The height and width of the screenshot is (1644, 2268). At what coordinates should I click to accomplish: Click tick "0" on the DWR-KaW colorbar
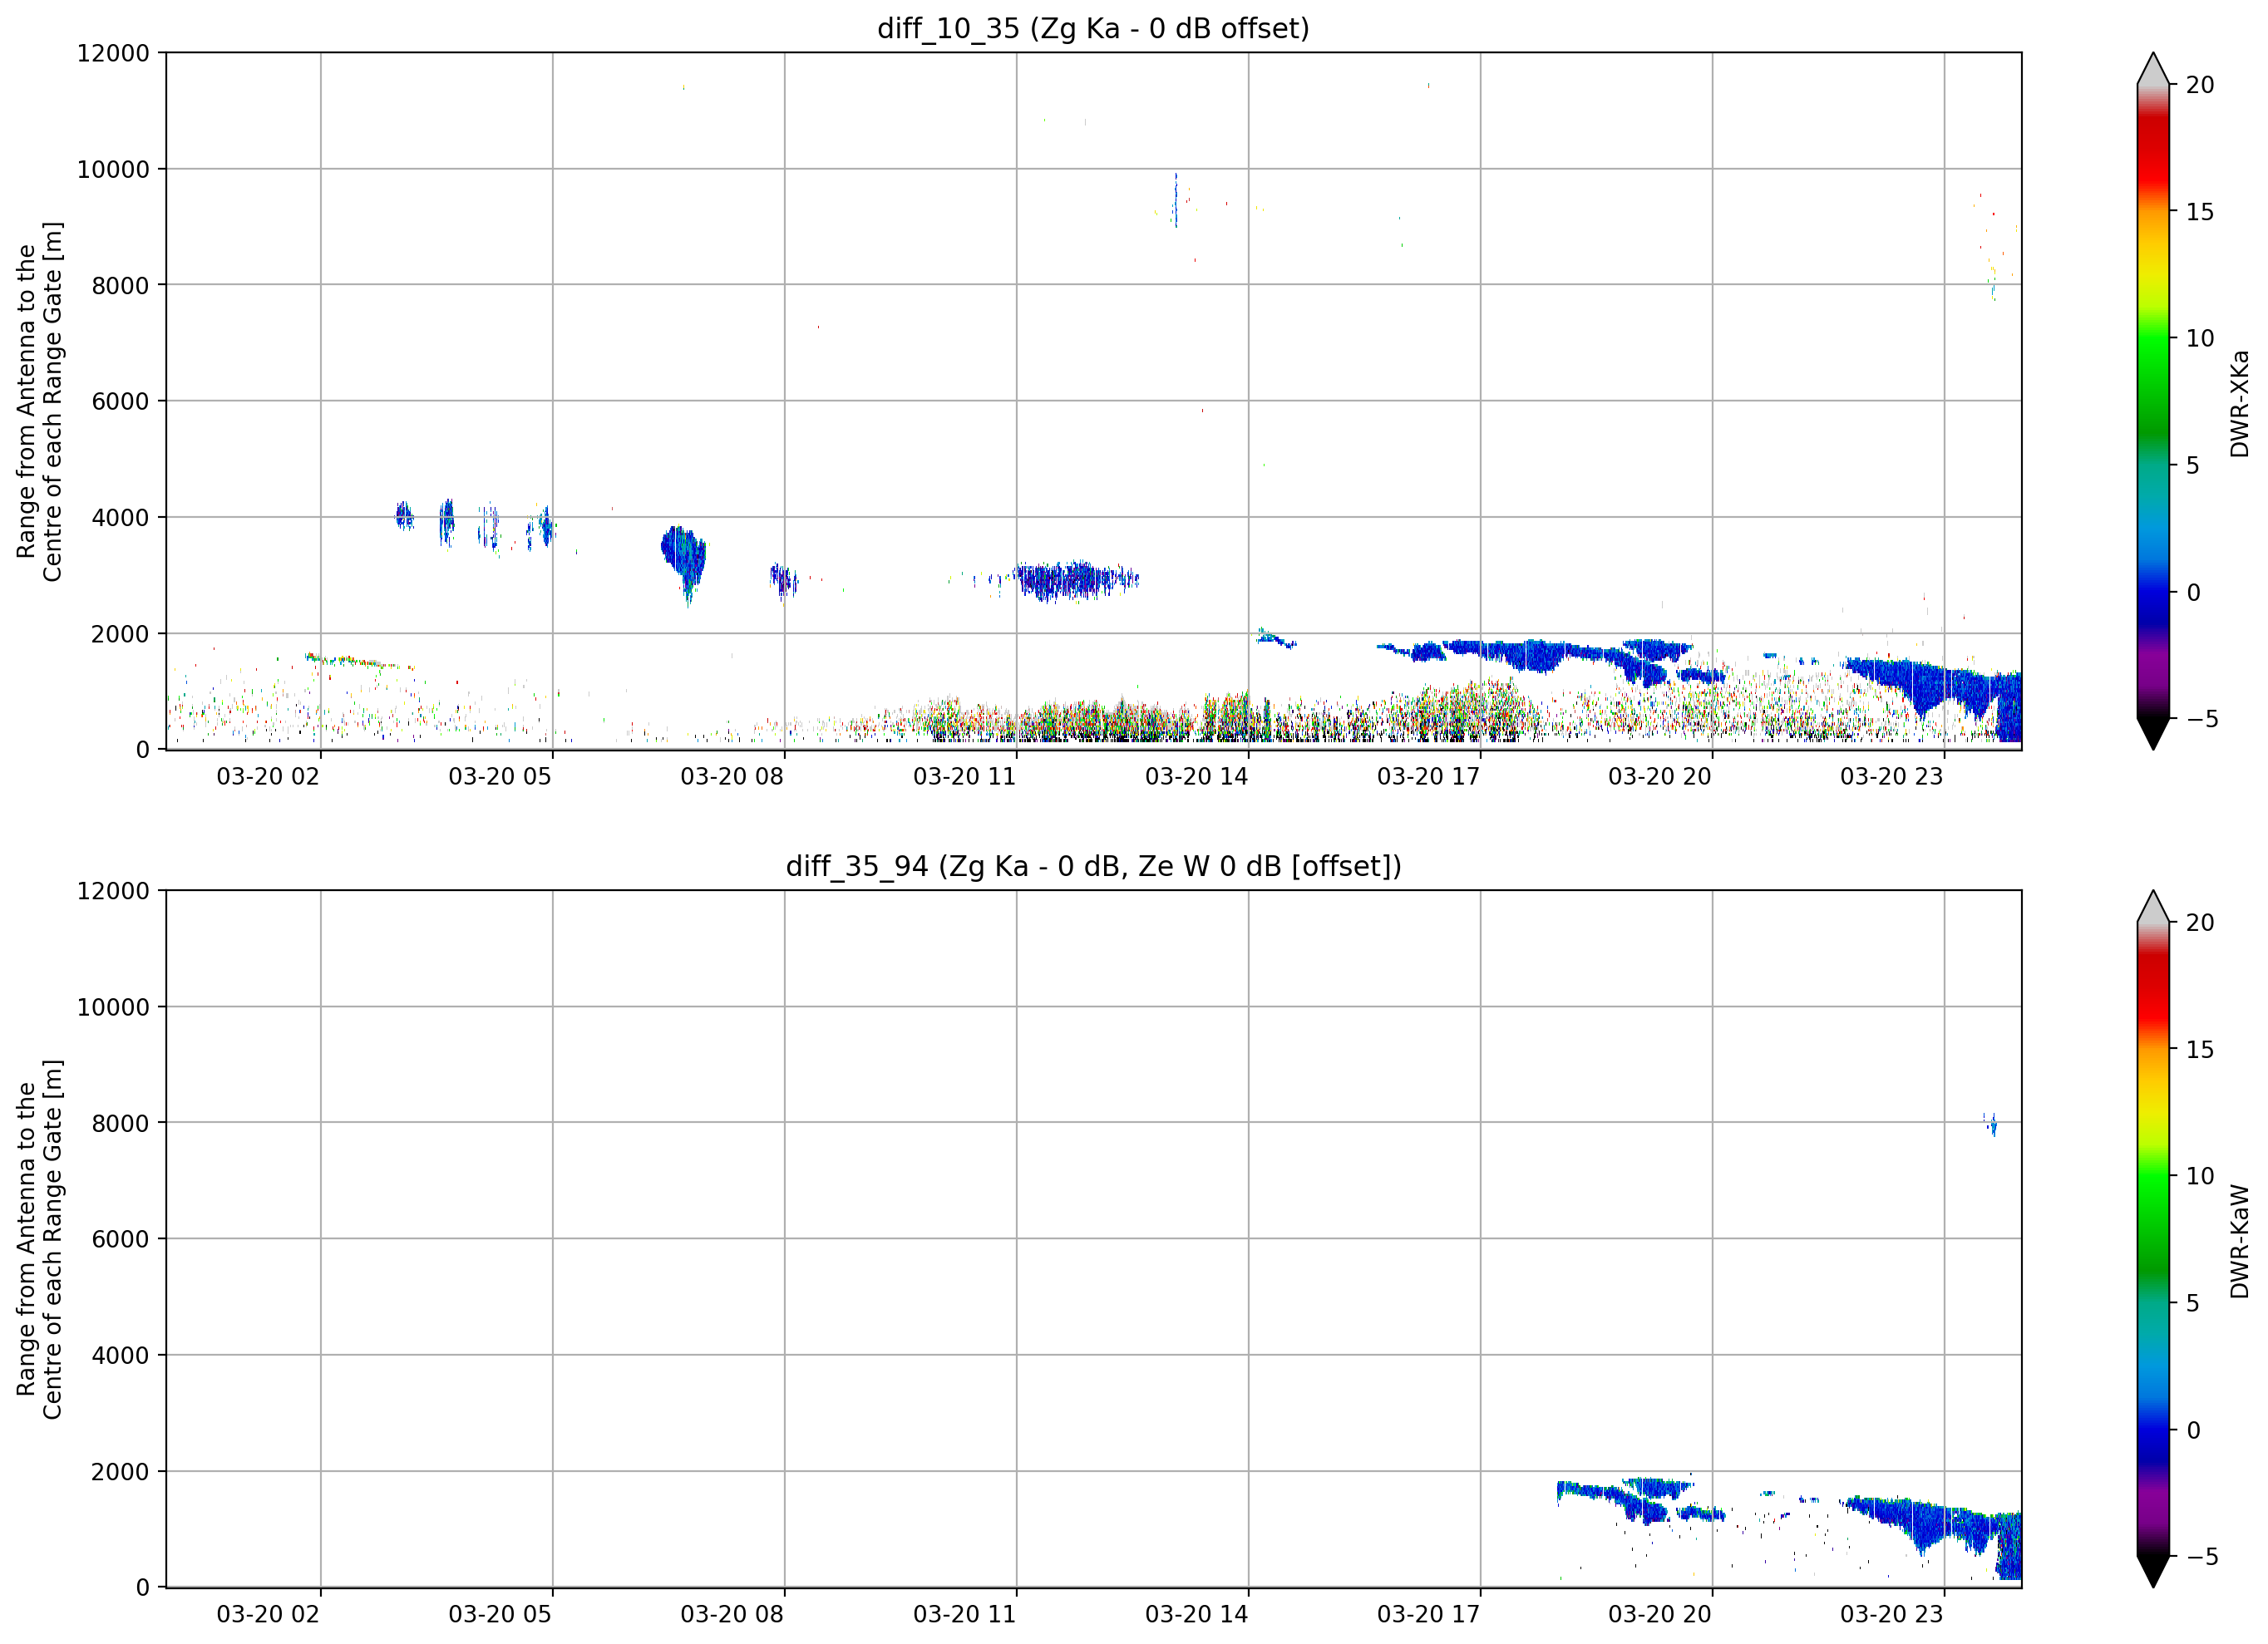coord(2193,1430)
